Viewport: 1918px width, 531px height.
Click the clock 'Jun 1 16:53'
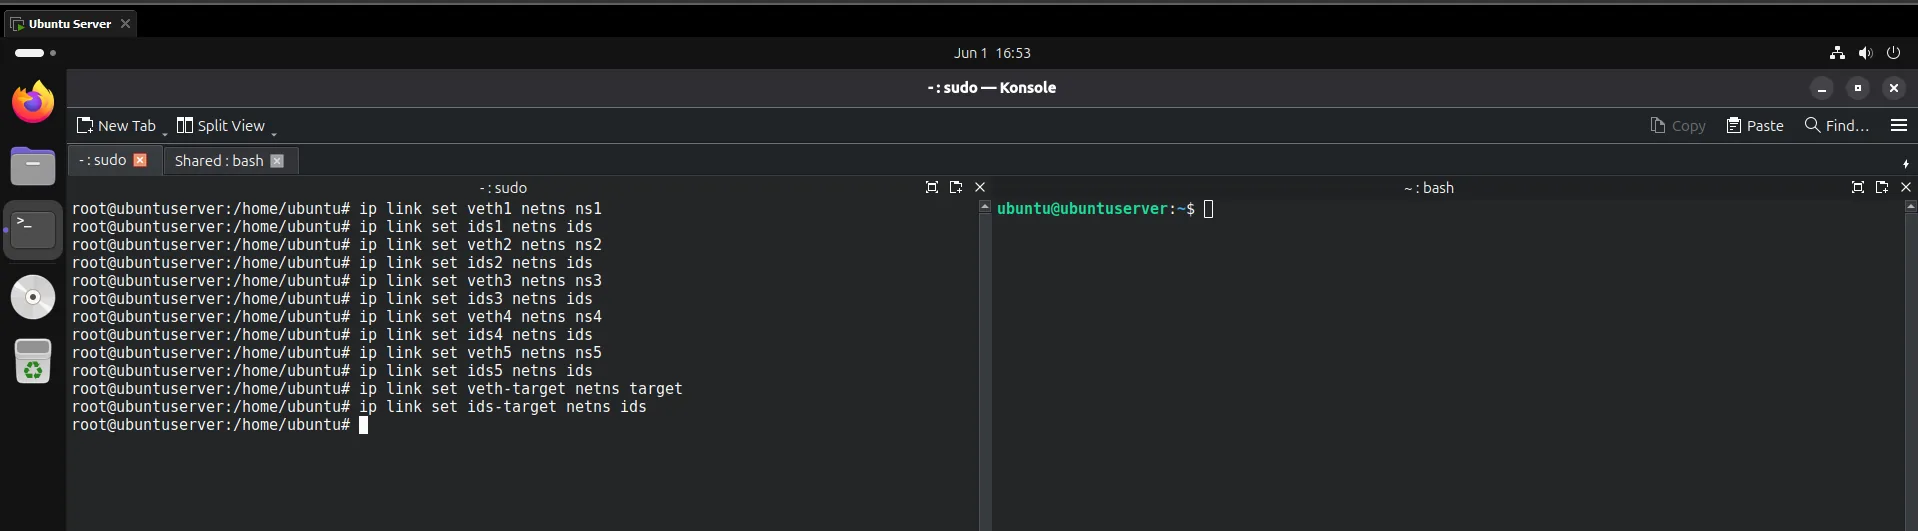pyautogui.click(x=992, y=53)
